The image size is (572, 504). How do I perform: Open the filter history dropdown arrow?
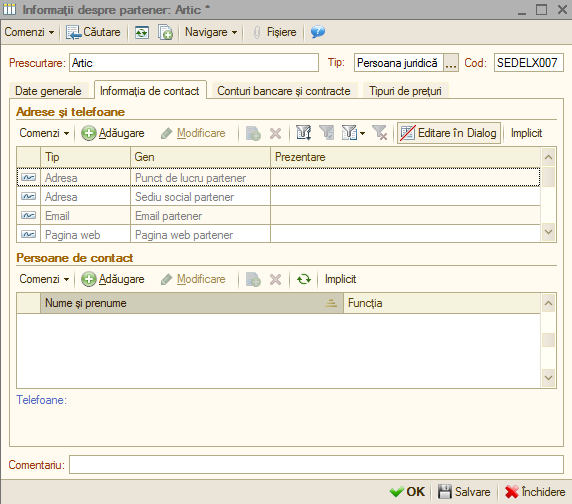click(x=362, y=133)
